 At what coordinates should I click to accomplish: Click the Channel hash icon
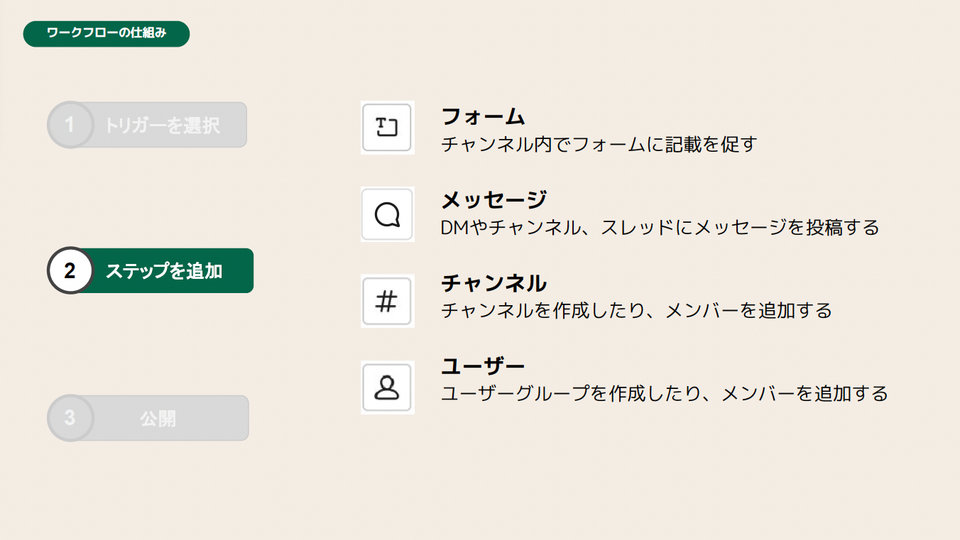click(x=387, y=301)
